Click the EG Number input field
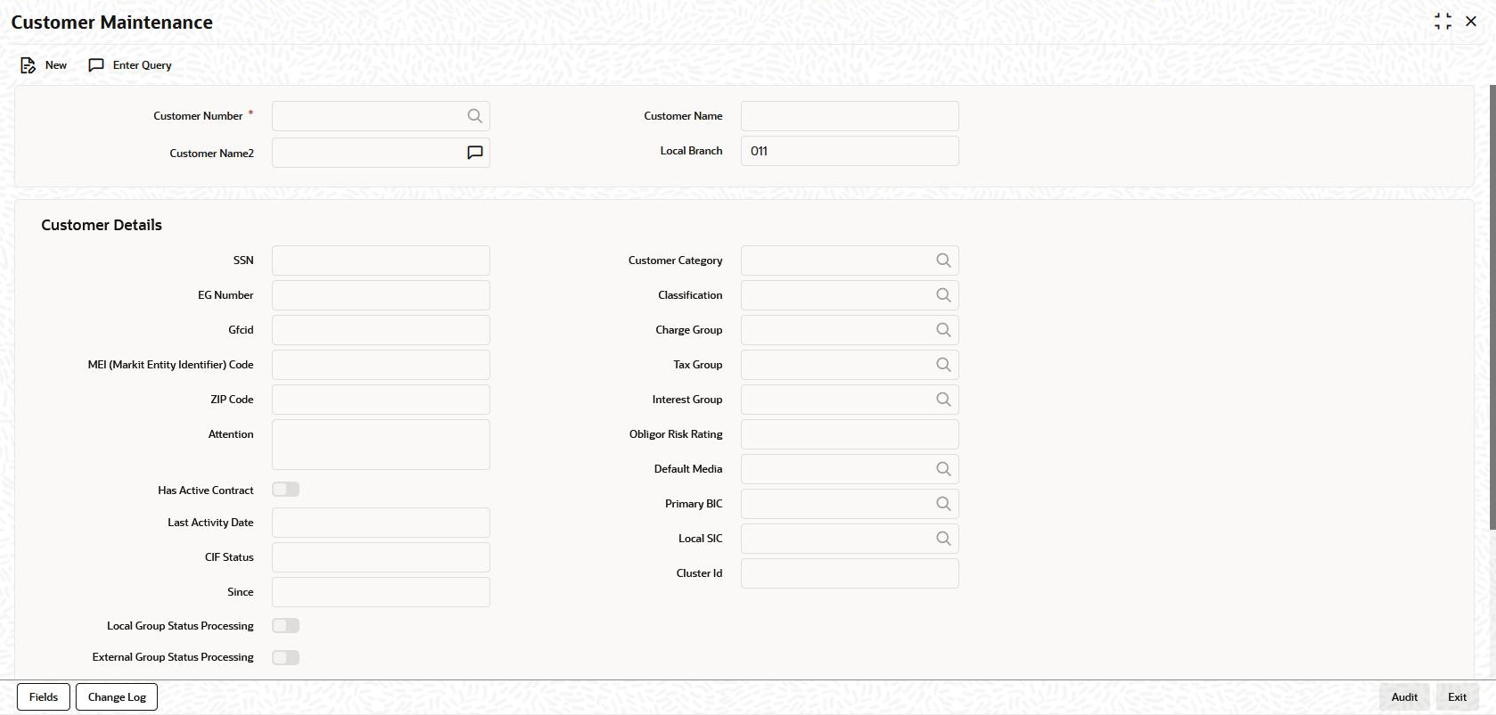Screen dimensions: 1496x715 (x=381, y=295)
